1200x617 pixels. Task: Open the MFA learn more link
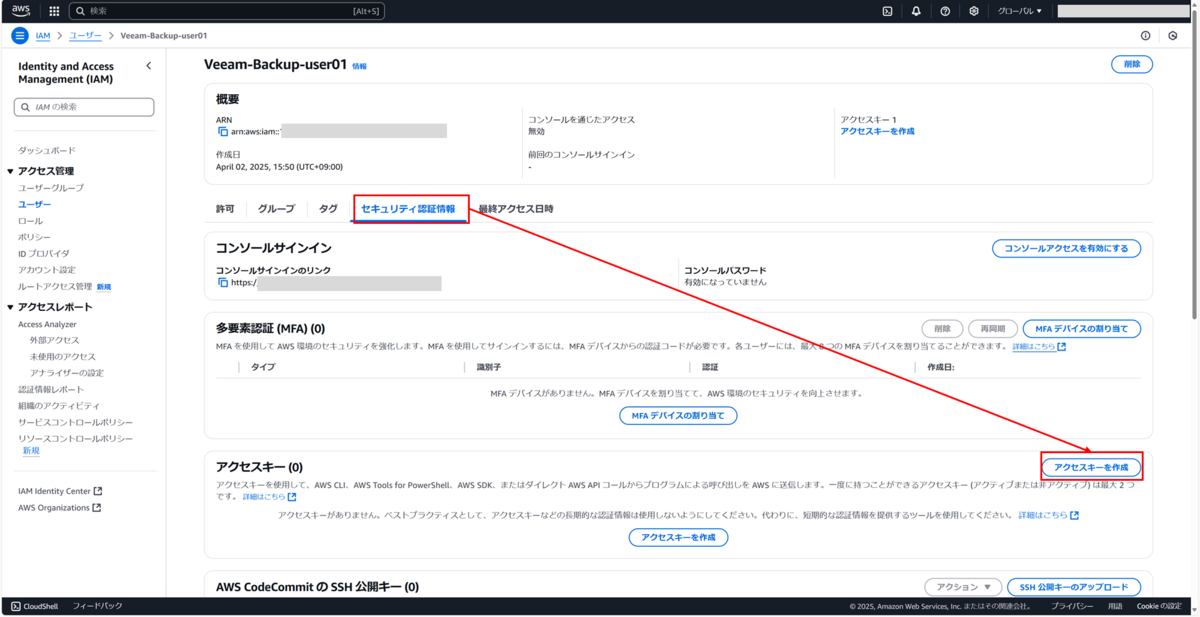[x=1039, y=346]
